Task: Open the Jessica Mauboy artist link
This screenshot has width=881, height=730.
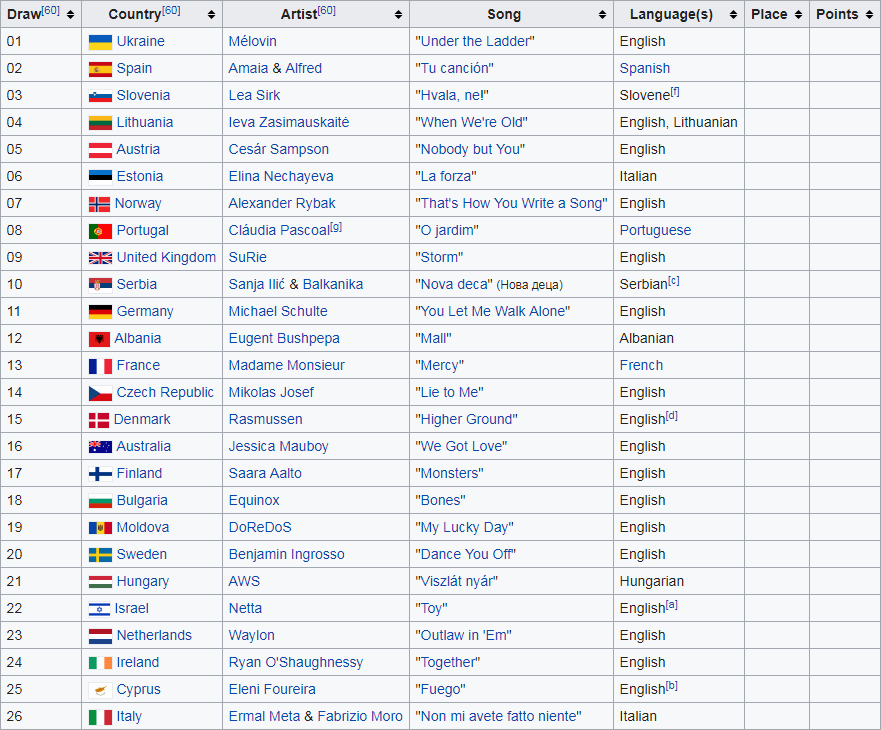Action: 278,446
